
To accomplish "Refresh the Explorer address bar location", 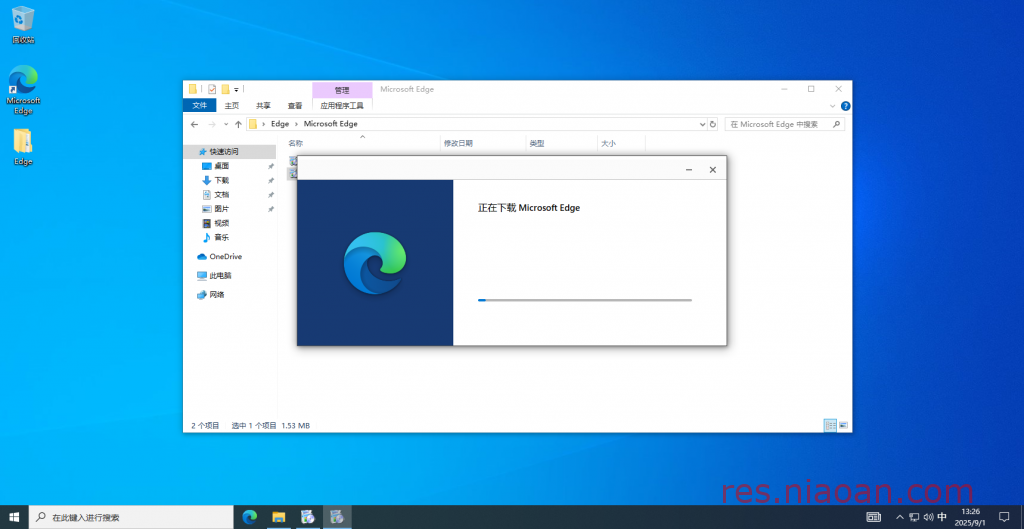I will click(x=712, y=124).
